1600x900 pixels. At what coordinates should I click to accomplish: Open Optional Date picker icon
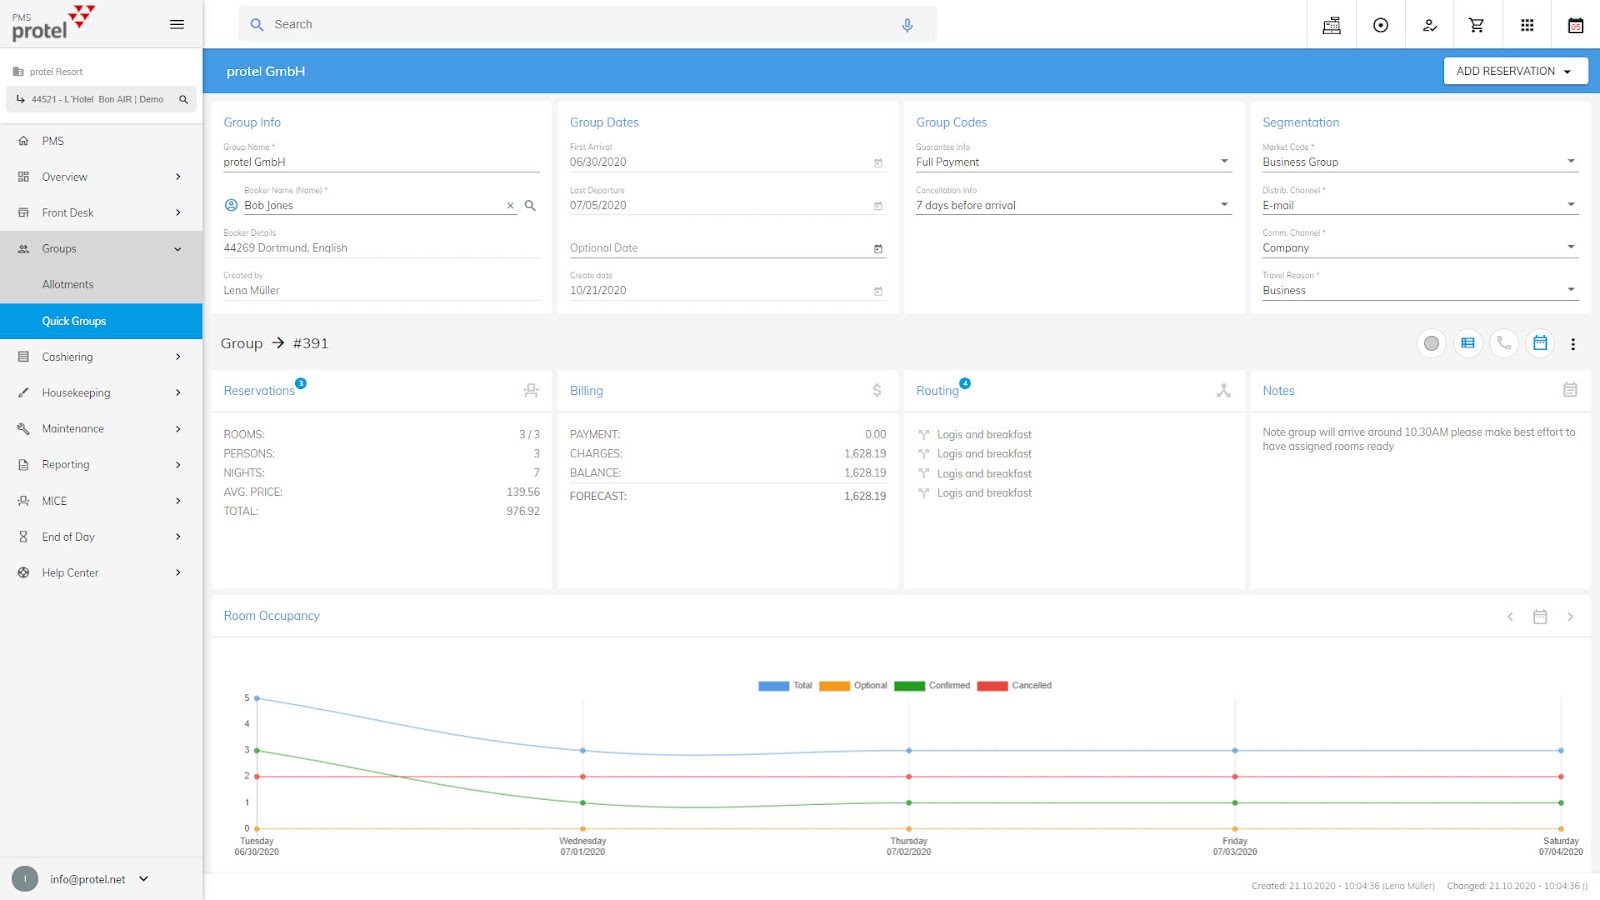pos(878,249)
